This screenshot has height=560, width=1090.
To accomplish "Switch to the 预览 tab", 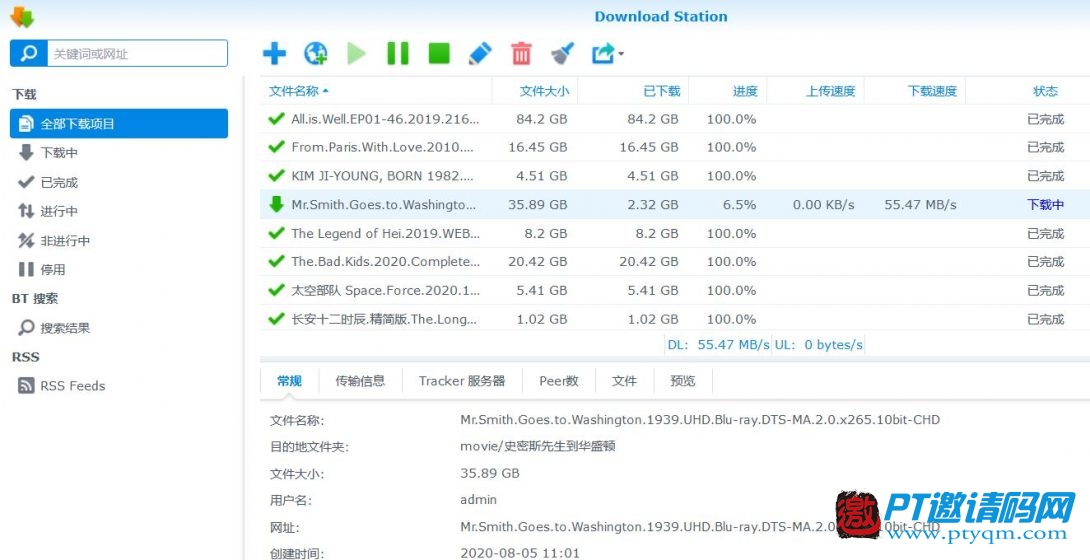I will pos(683,381).
